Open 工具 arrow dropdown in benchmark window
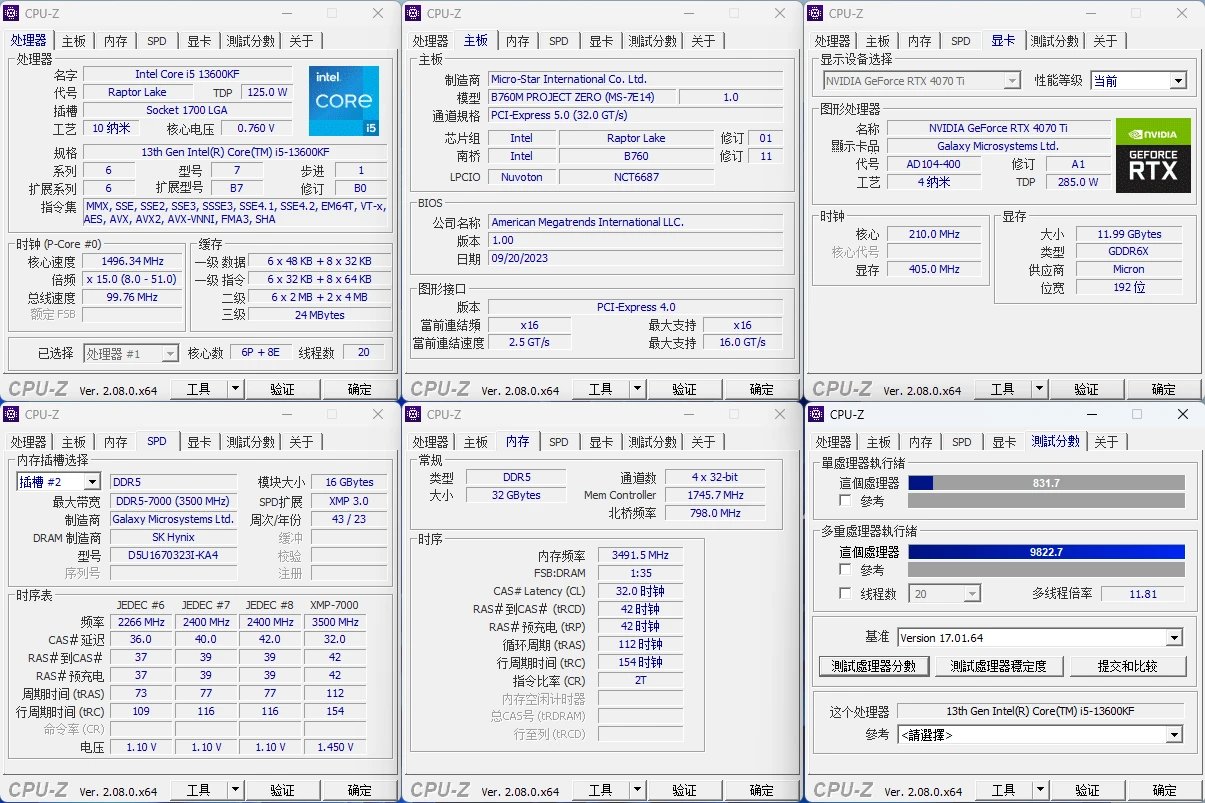 pos(1039,790)
